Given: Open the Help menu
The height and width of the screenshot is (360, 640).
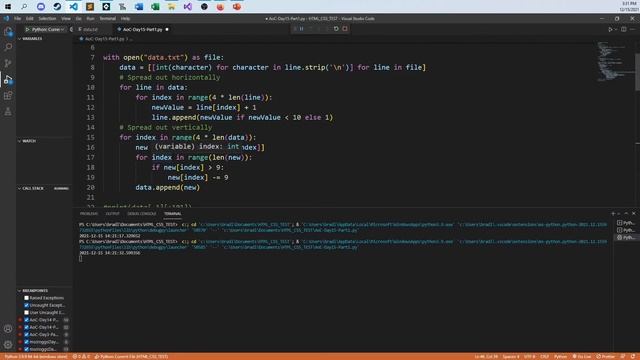Looking at the screenshot, I should click(x=125, y=18).
